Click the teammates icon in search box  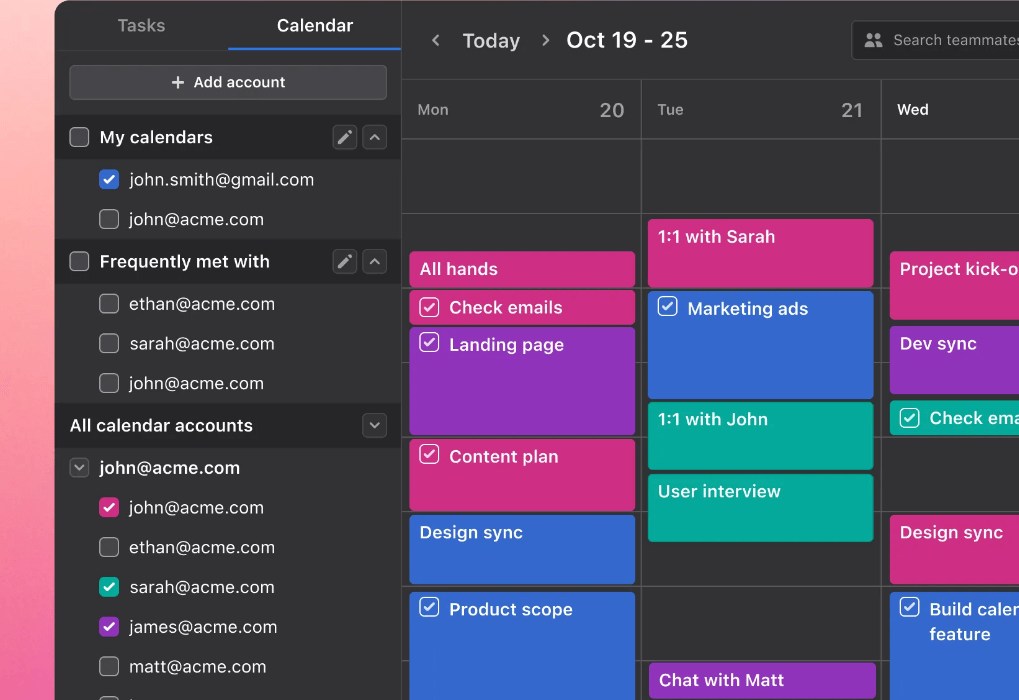(873, 40)
